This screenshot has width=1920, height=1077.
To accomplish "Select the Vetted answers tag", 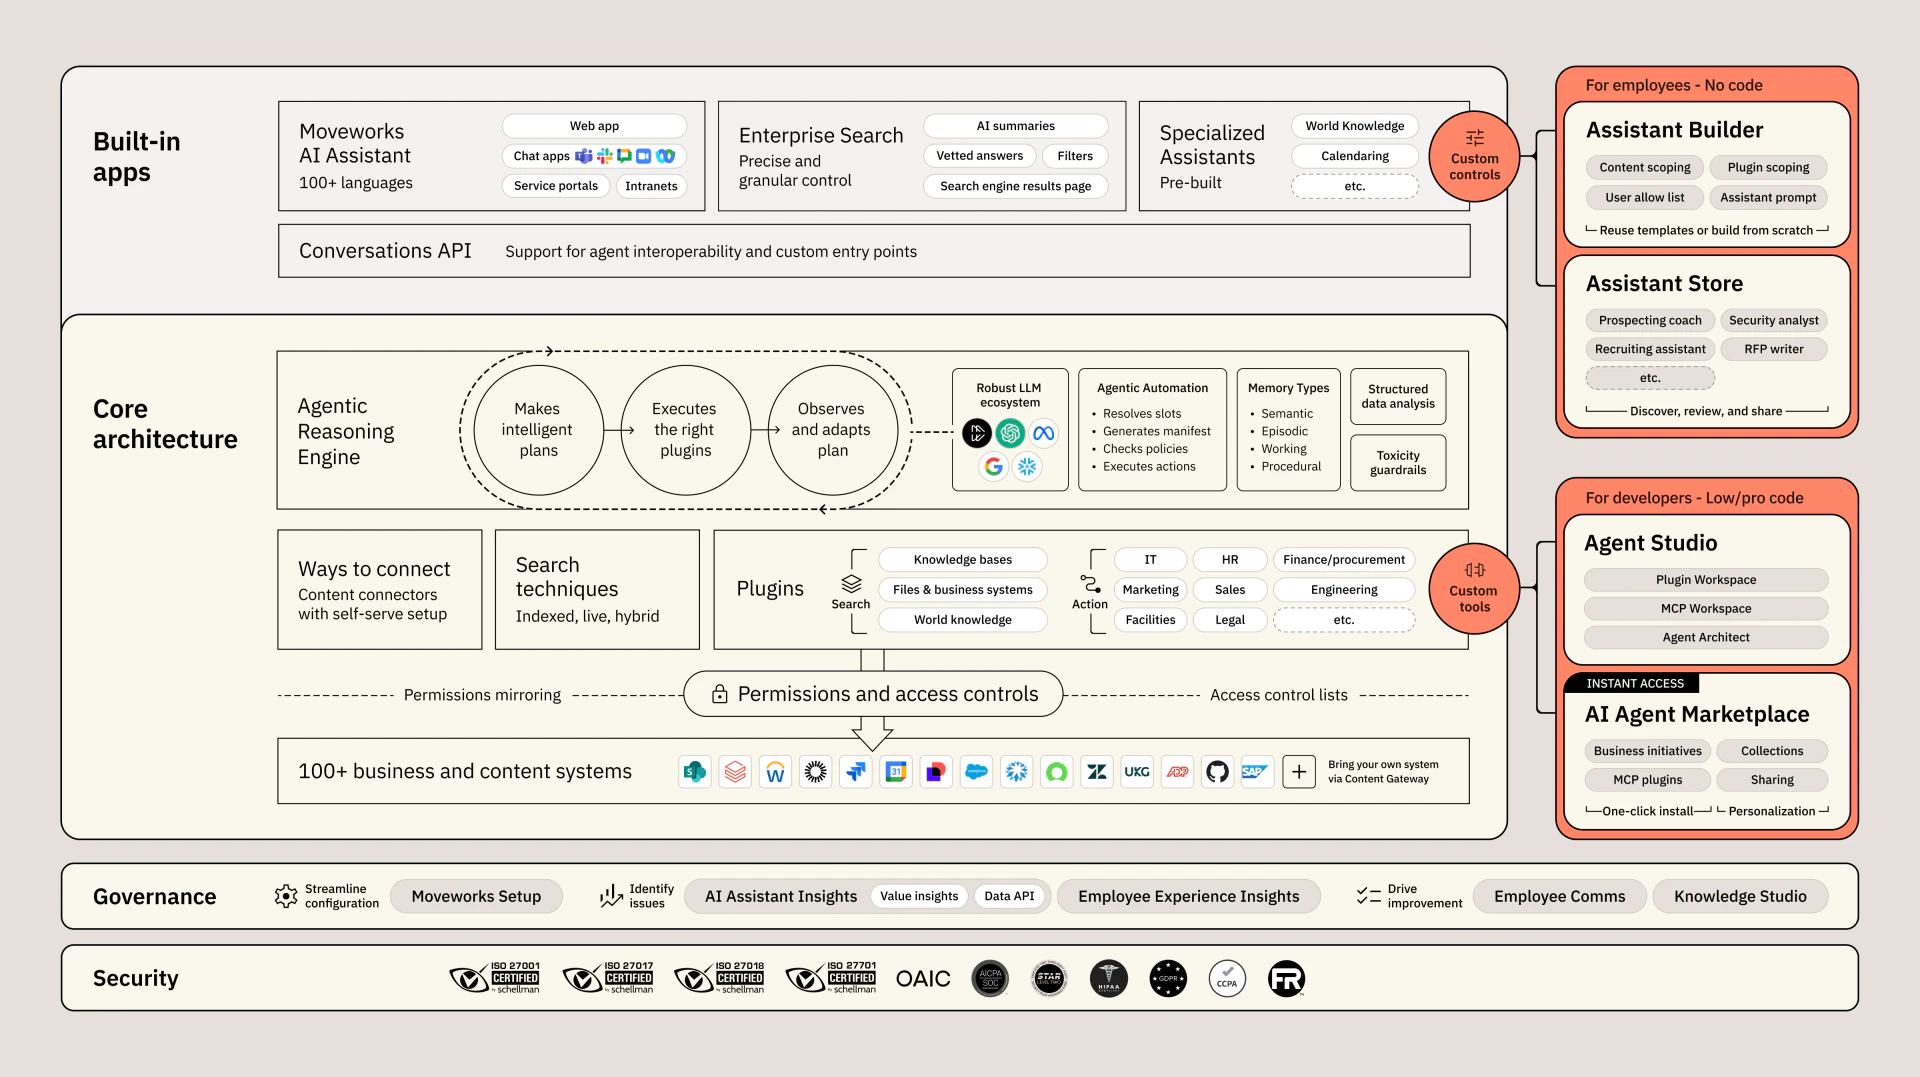I will coord(979,156).
